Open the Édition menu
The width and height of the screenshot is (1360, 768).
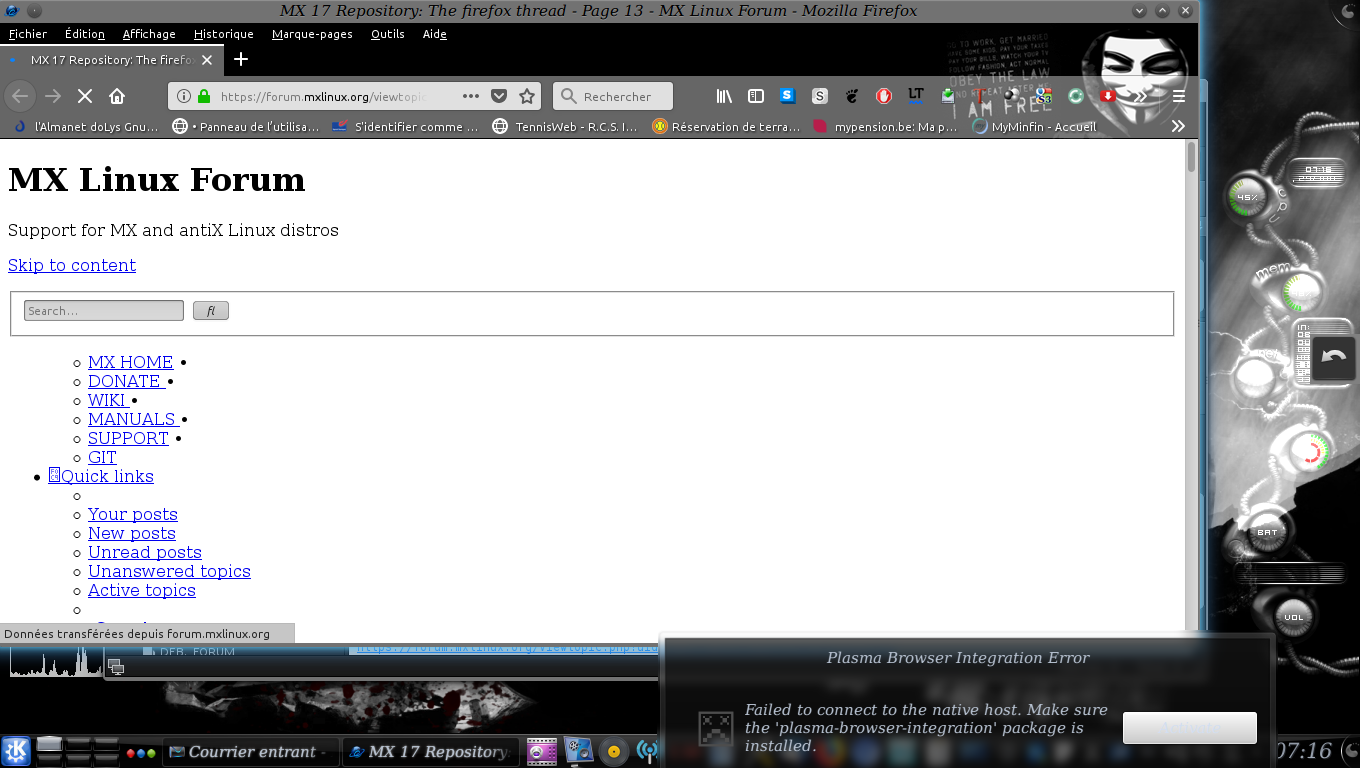85,34
